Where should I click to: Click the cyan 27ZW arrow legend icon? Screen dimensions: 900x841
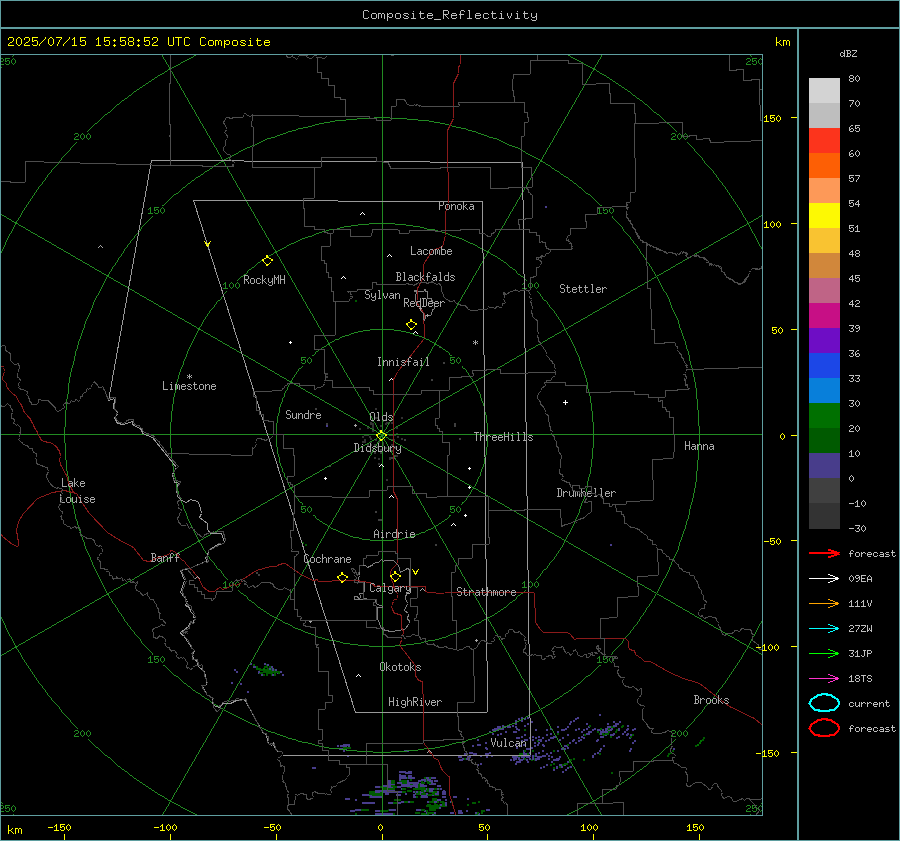824,629
